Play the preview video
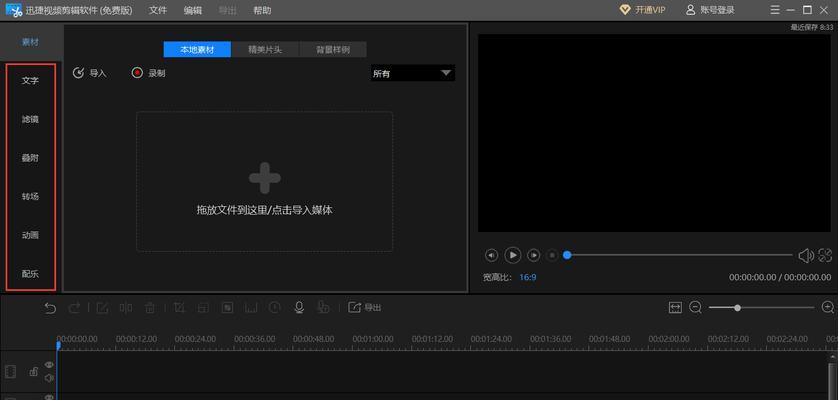The image size is (838, 400). pyautogui.click(x=513, y=256)
